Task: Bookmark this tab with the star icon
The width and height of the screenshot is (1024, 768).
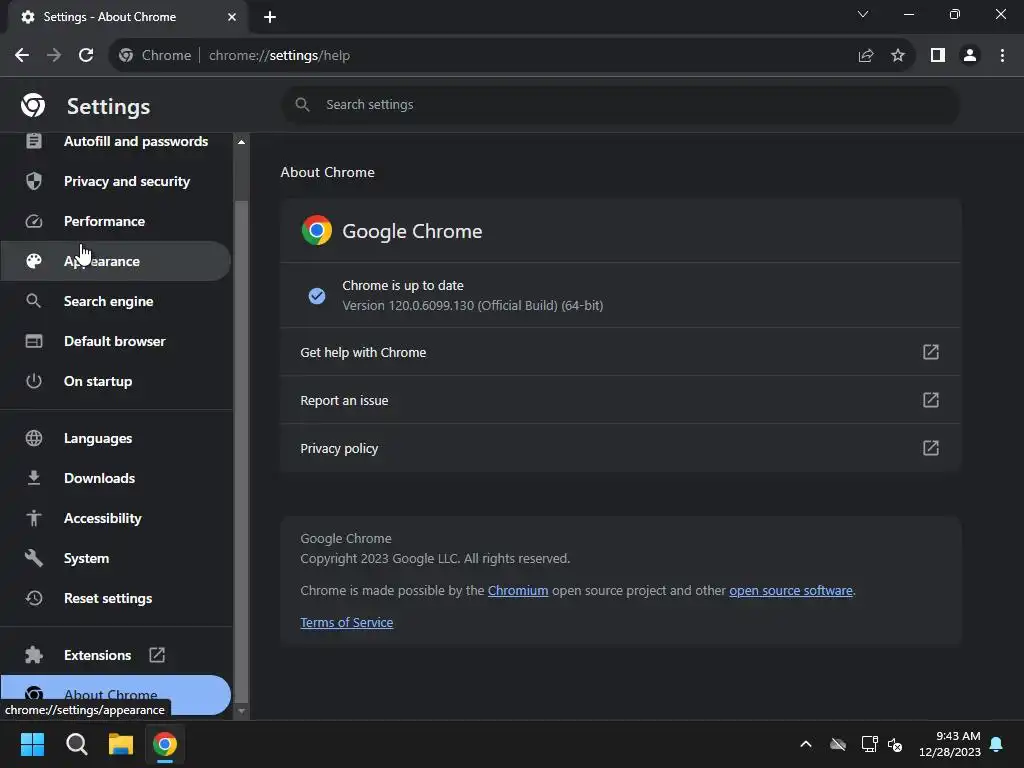Action: [898, 56]
